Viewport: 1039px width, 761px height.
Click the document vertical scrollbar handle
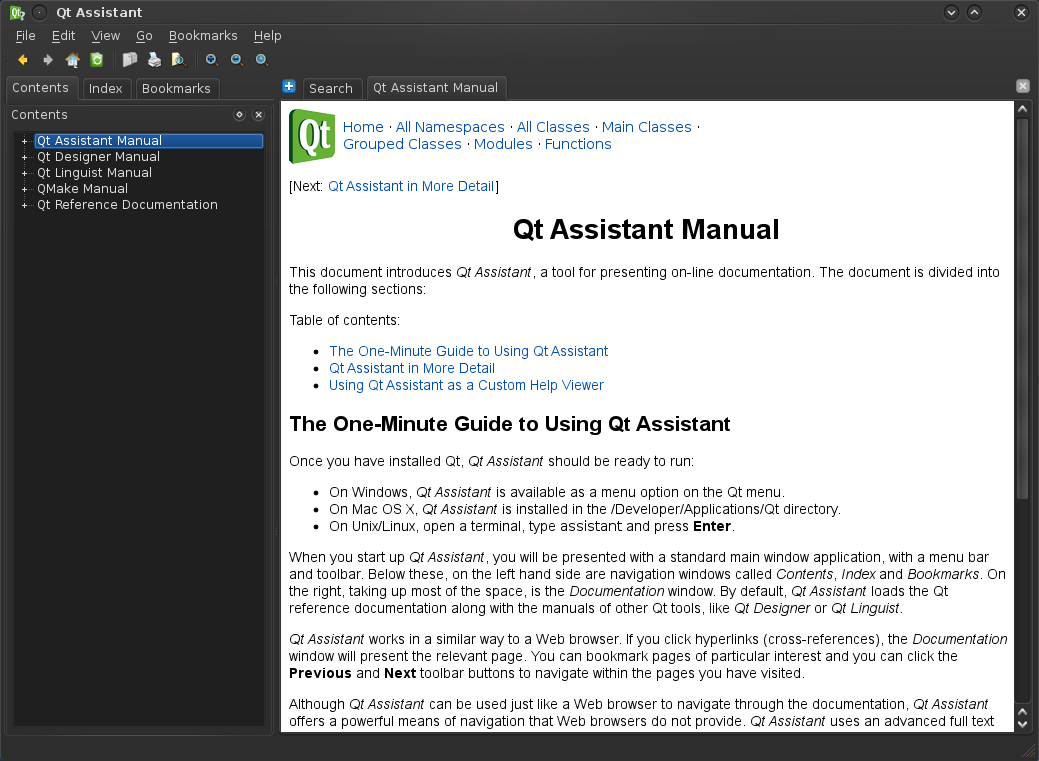pos(1022,308)
